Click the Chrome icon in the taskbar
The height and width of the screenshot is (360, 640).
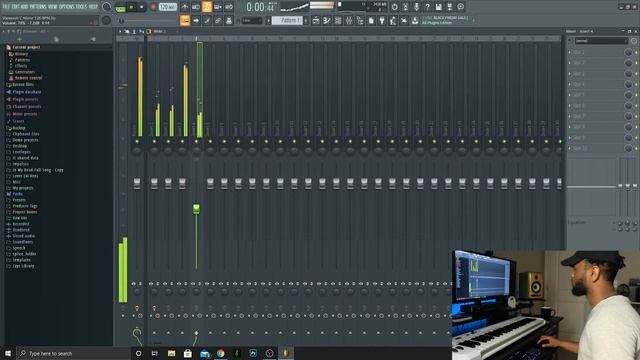(220, 353)
